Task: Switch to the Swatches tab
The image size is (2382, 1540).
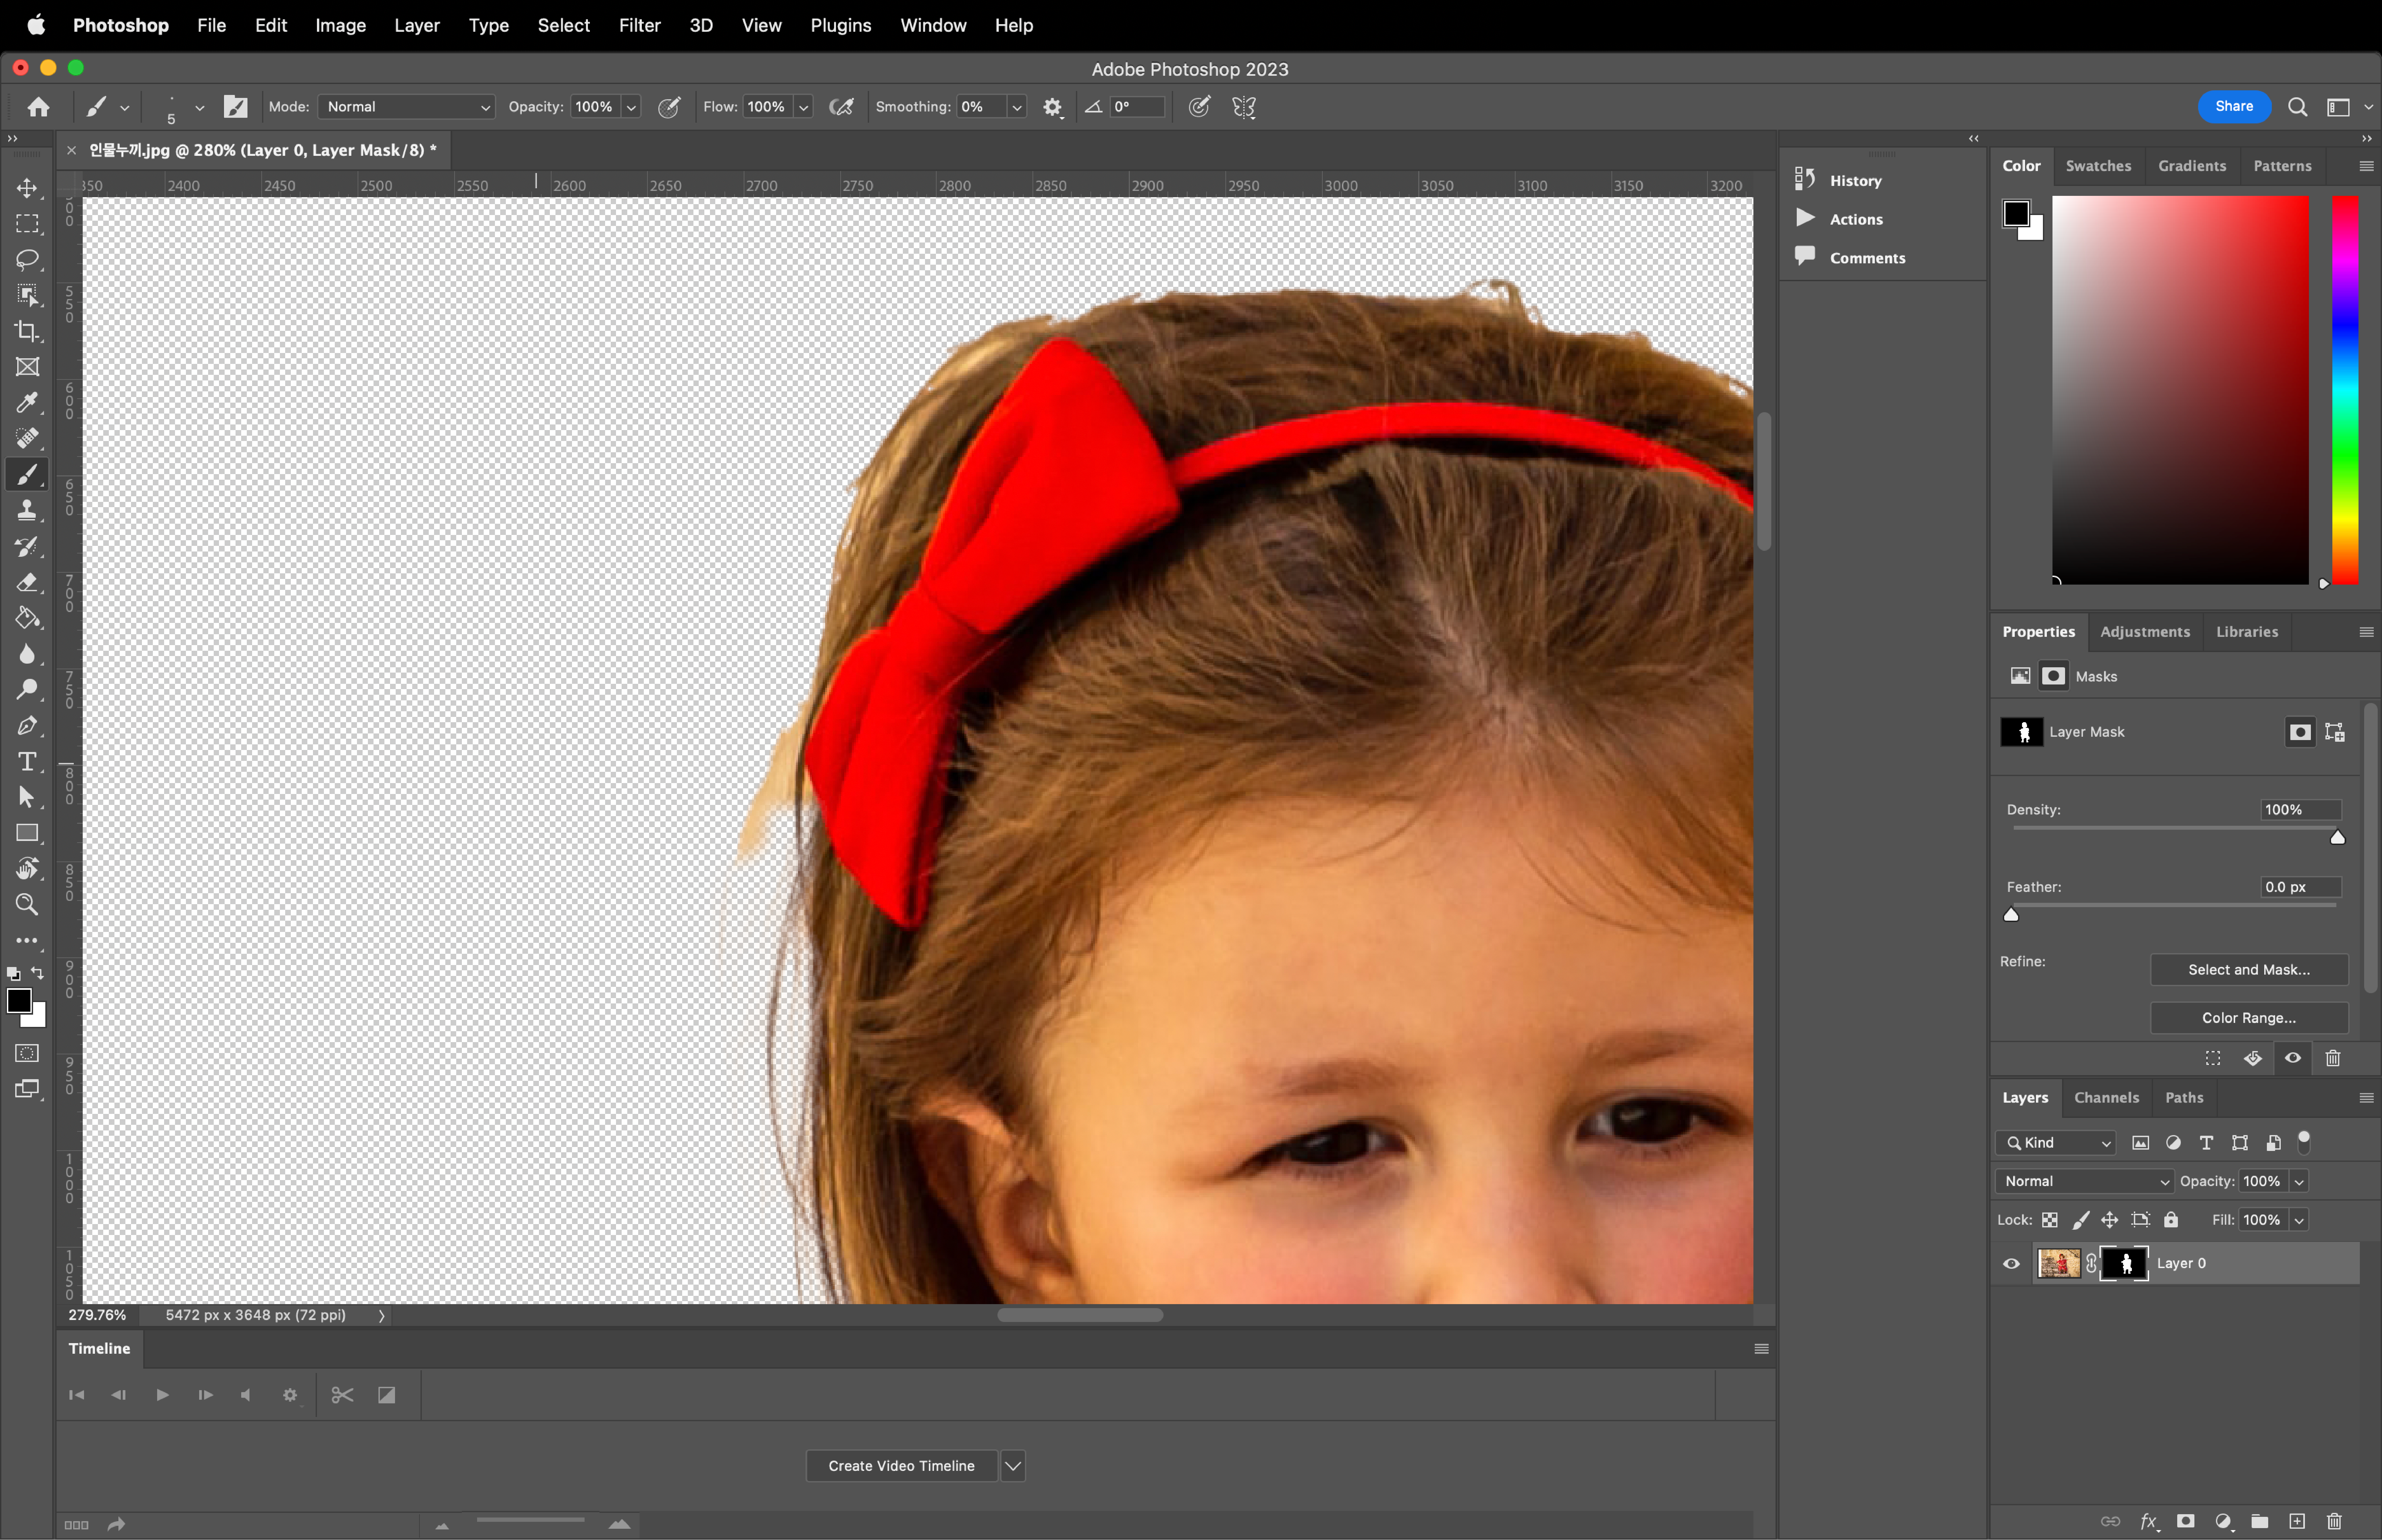Action: [x=2098, y=166]
